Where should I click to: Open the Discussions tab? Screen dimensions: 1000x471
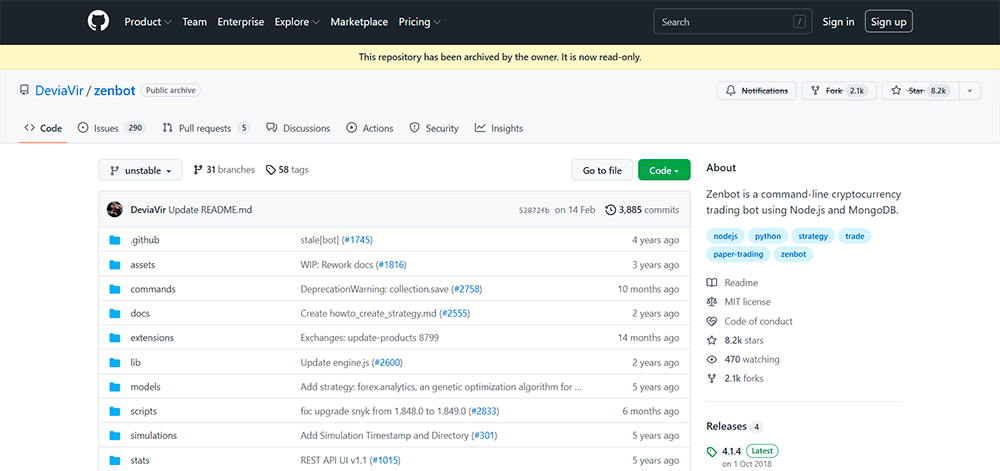tap(298, 128)
